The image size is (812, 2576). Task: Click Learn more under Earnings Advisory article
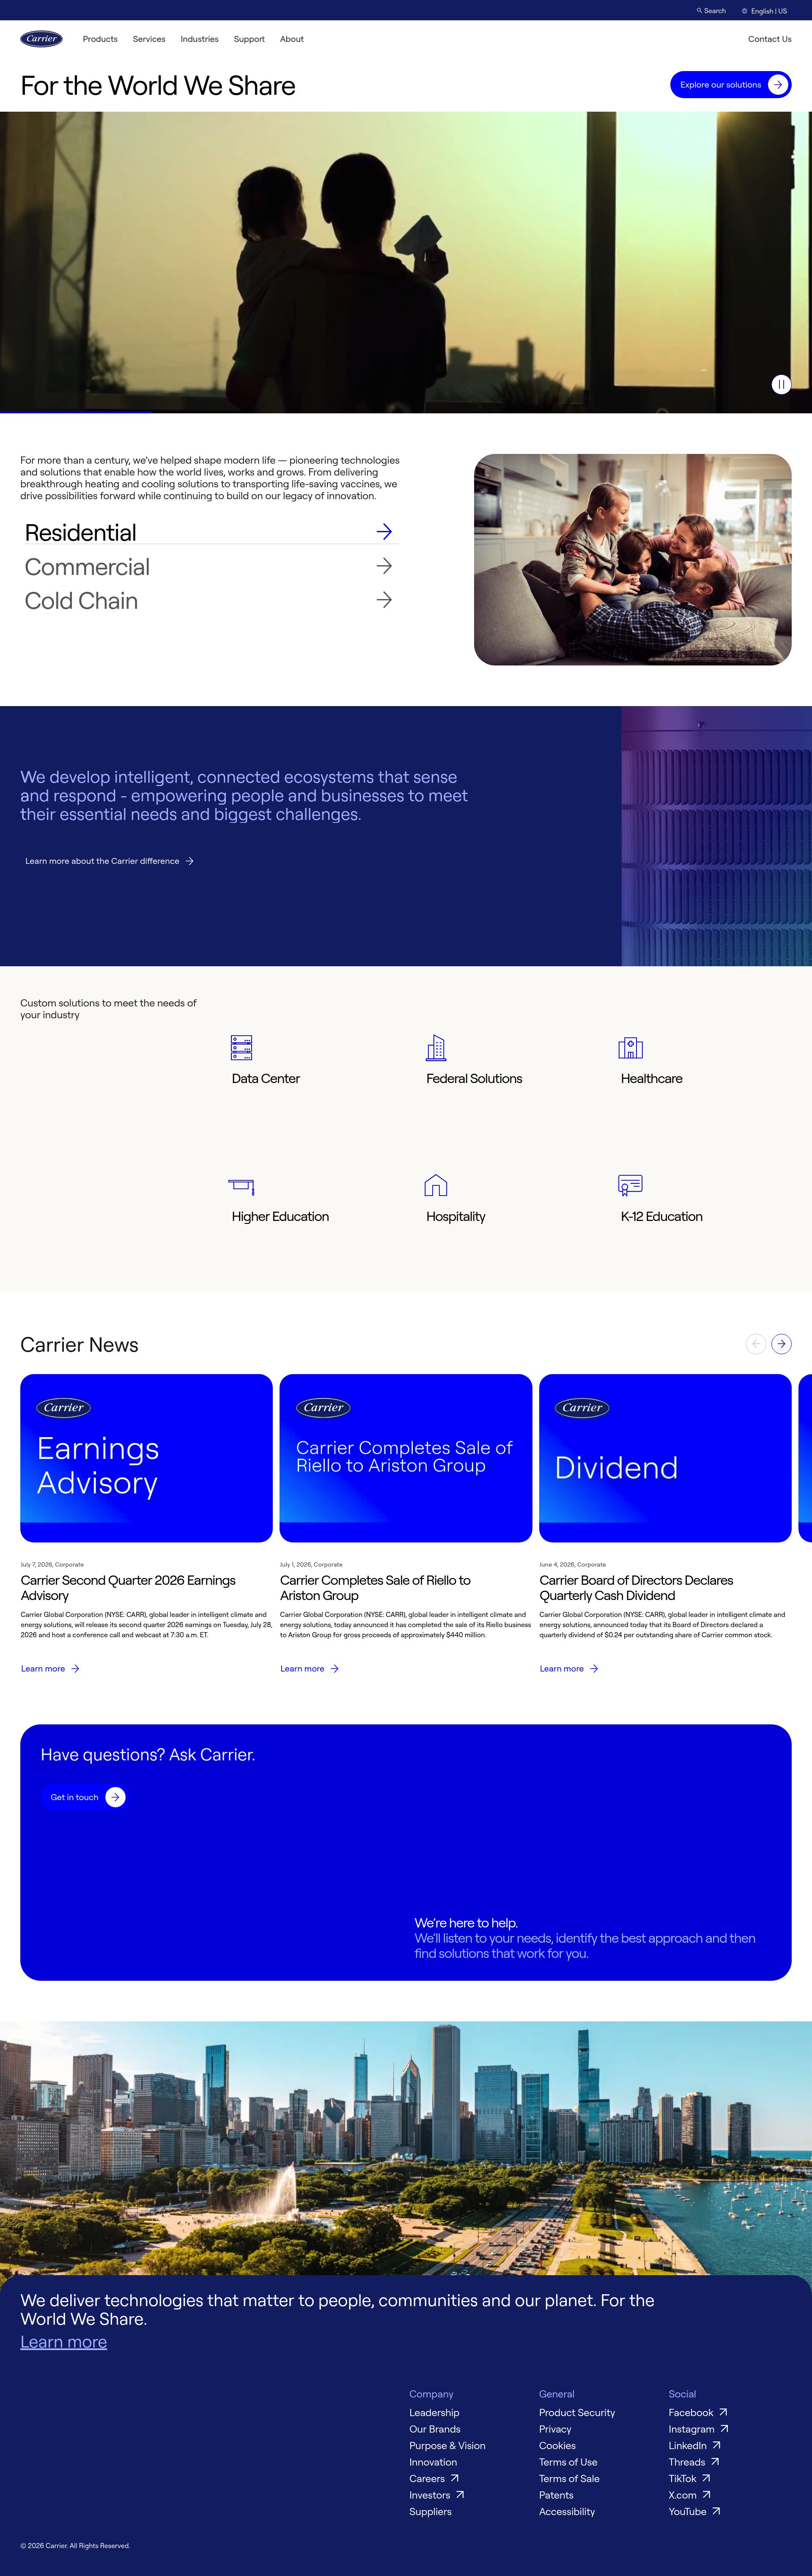(50, 1668)
